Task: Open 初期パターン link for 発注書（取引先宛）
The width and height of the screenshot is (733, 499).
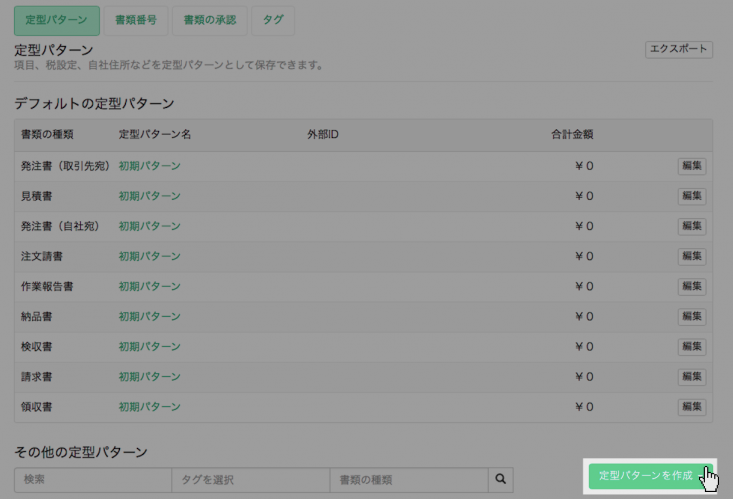Action: 150,166
